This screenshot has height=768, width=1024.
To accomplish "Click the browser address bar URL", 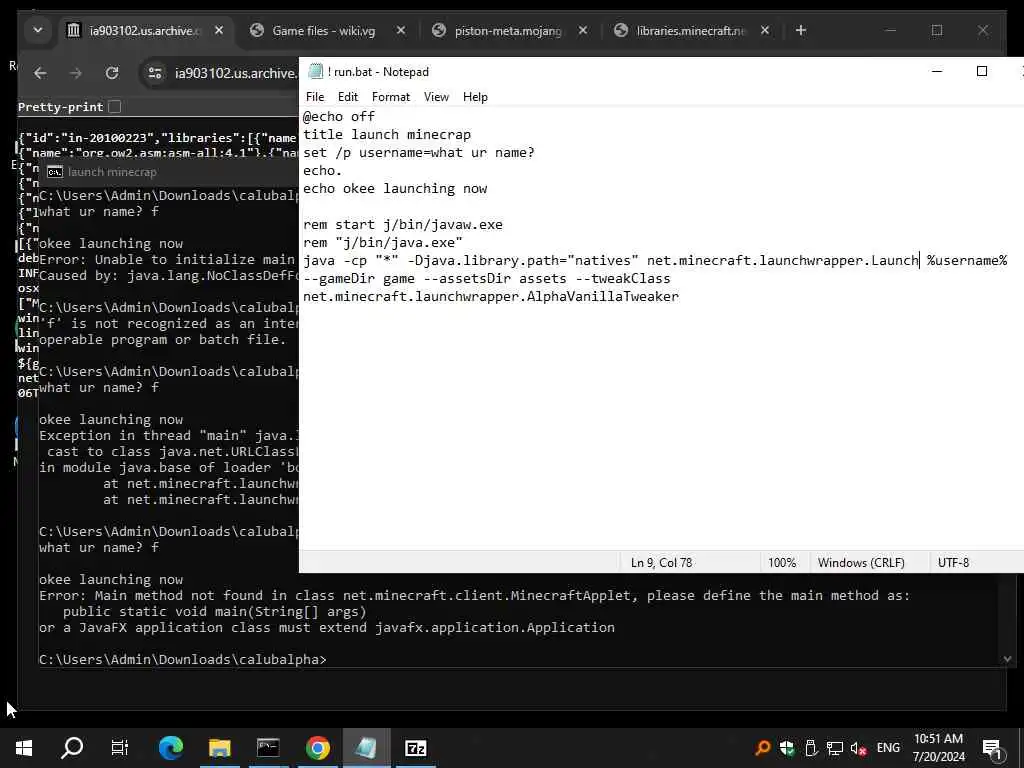I will click(235, 73).
